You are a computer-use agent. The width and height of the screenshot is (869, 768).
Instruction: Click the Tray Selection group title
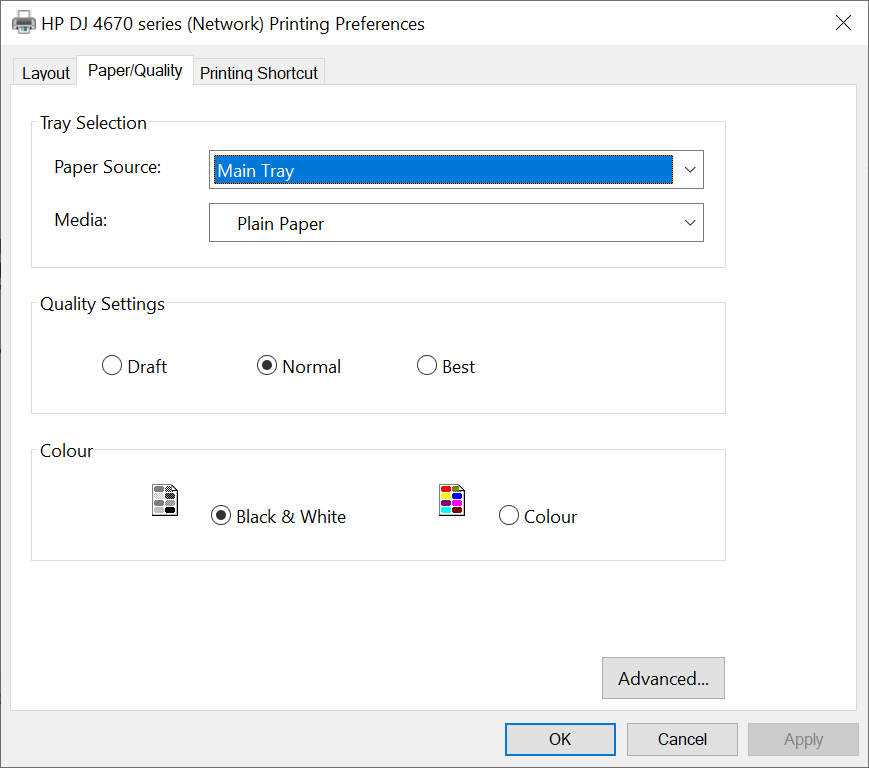point(93,123)
